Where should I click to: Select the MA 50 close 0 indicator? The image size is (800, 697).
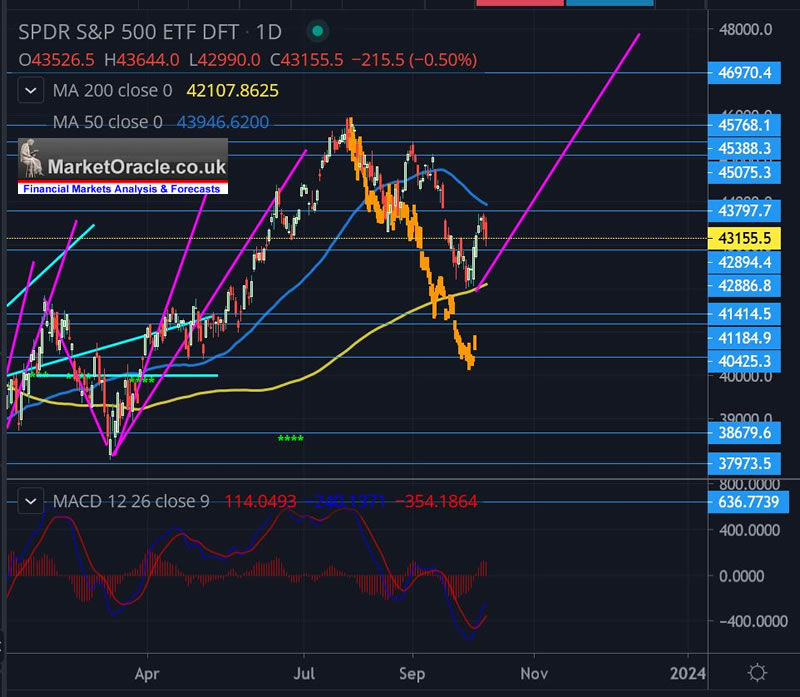tap(108, 122)
